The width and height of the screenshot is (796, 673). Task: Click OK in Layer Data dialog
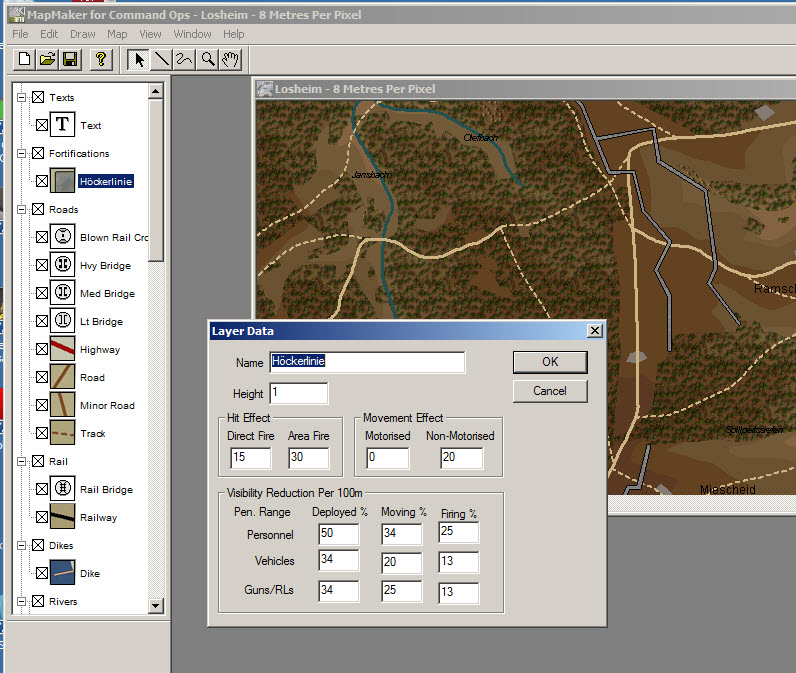click(549, 362)
